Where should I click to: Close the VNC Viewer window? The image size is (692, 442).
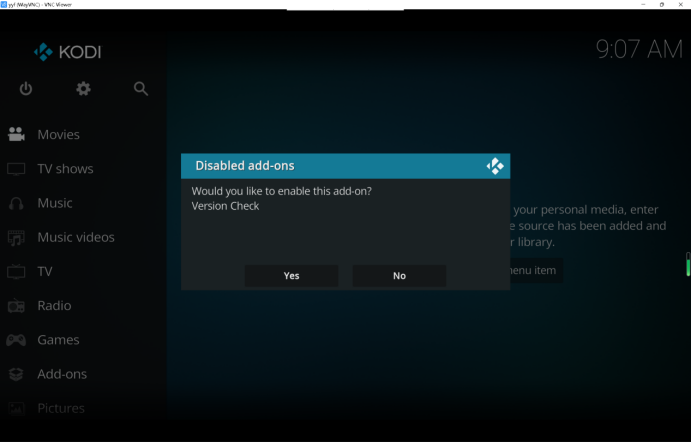click(x=681, y=4)
